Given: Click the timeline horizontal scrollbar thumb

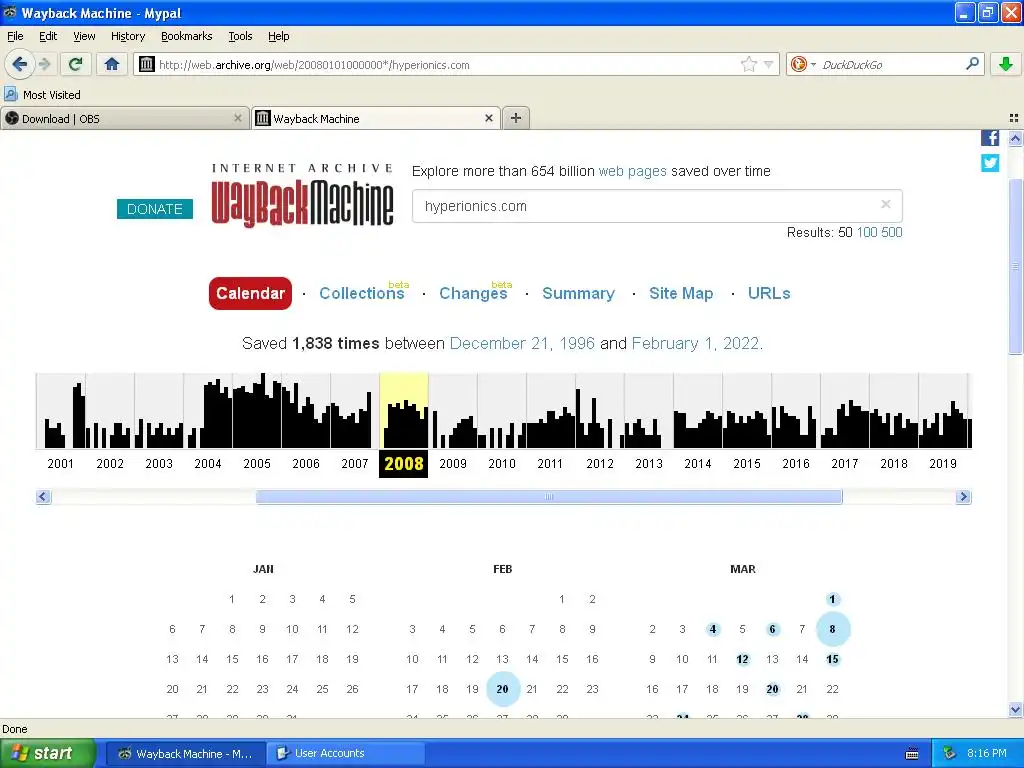Looking at the screenshot, I should click(x=549, y=497).
